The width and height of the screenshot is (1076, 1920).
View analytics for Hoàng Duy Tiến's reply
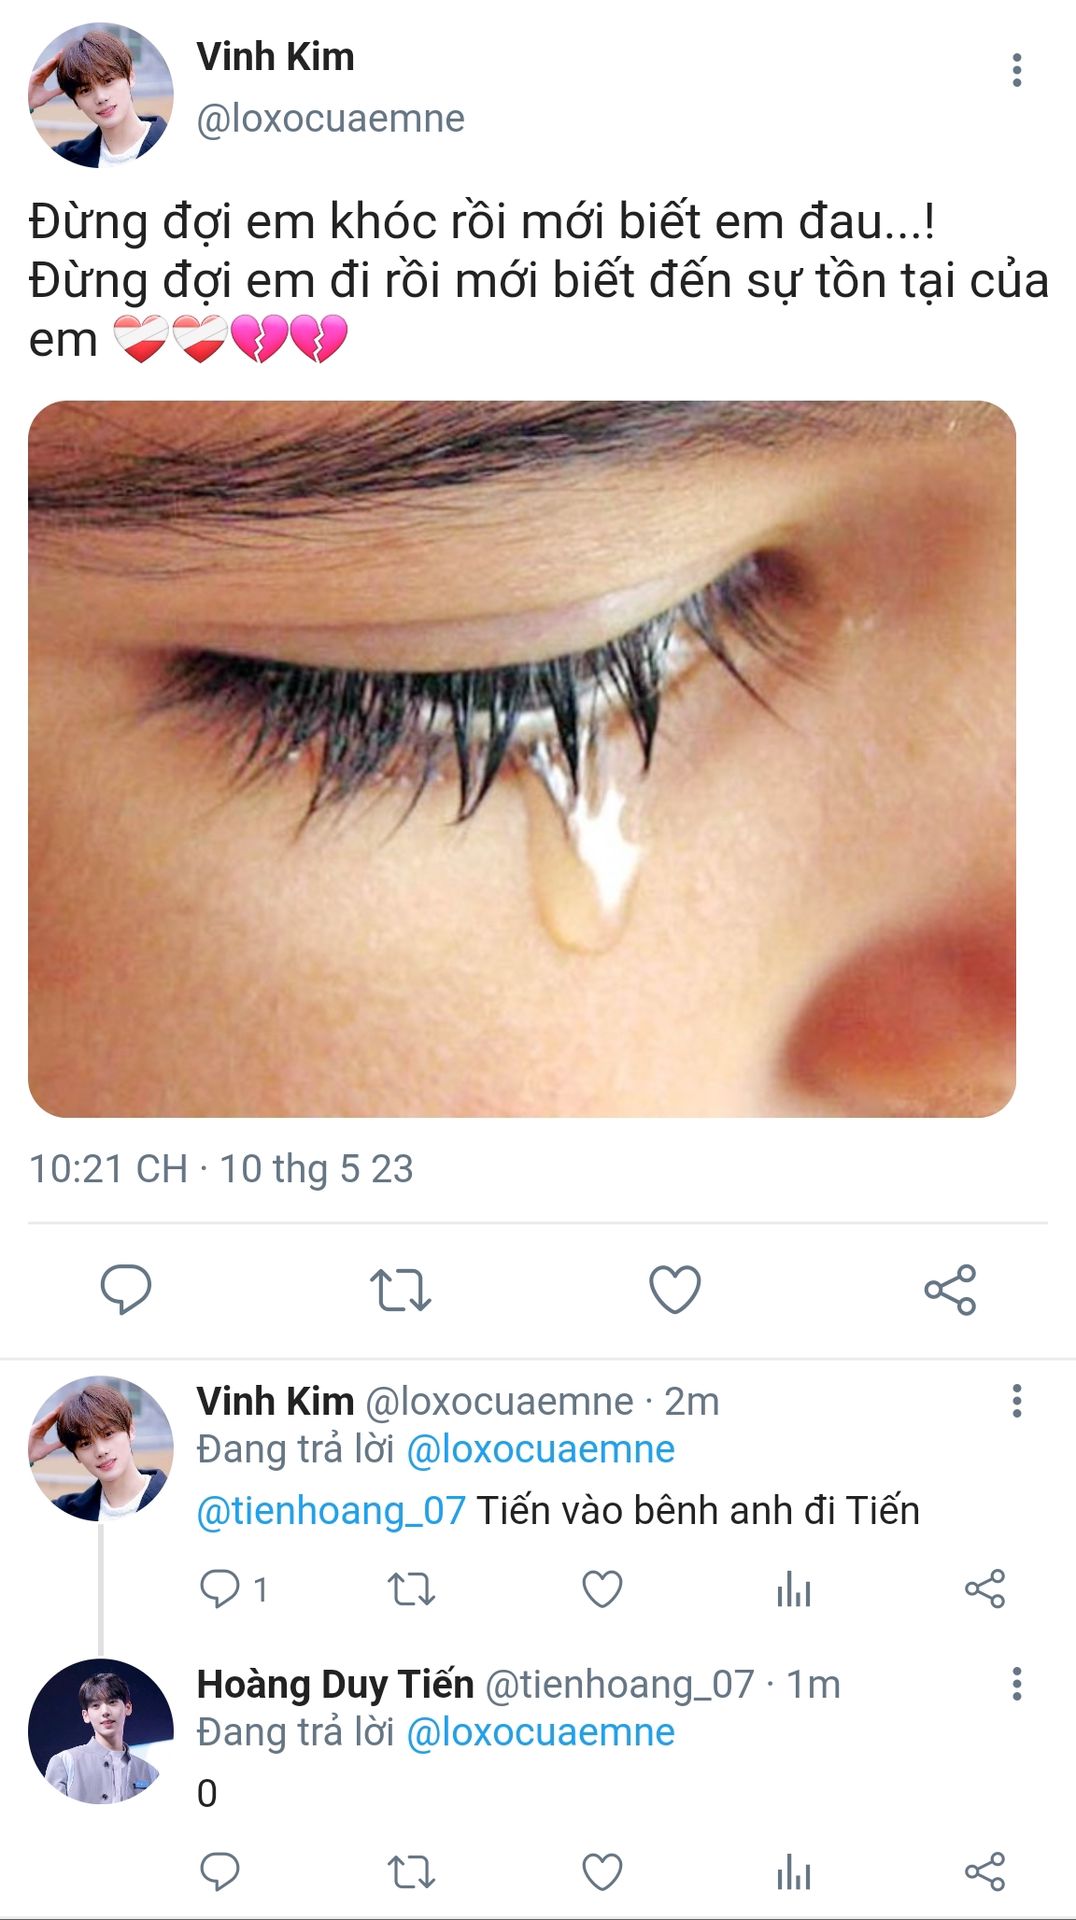pos(794,1871)
